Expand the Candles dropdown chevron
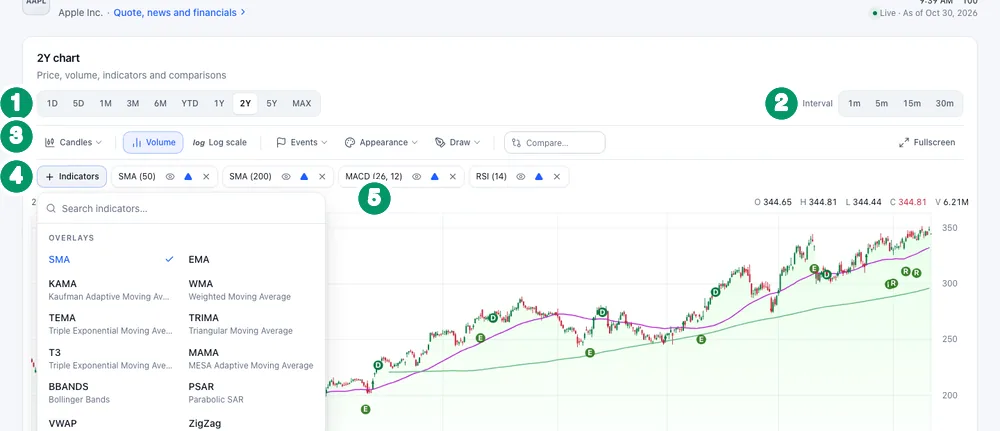The image size is (1000, 431). pyautogui.click(x=98, y=143)
